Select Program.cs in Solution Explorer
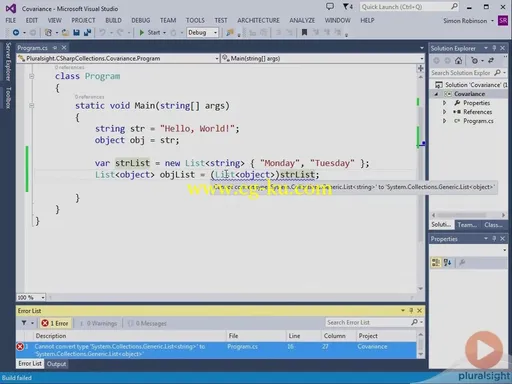The image size is (512, 384). [x=478, y=121]
